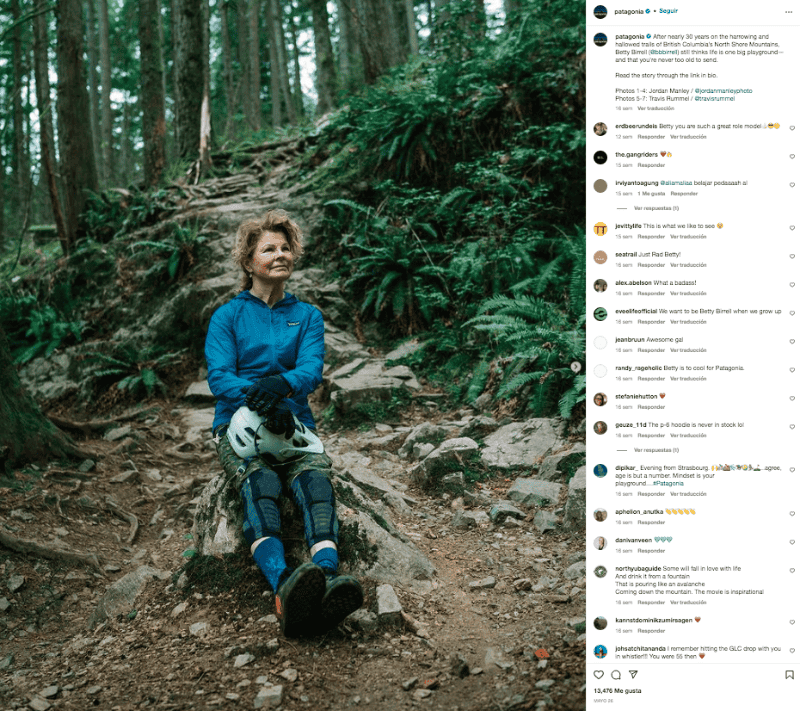800x711 pixels.
Task: Share the post via paper plane icon
Action: (x=631, y=675)
